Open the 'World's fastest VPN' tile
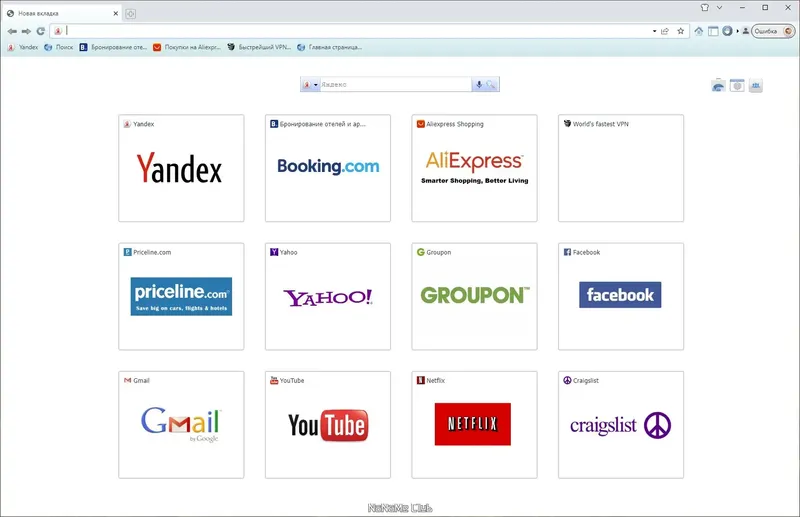The image size is (800, 517). pyautogui.click(x=621, y=168)
